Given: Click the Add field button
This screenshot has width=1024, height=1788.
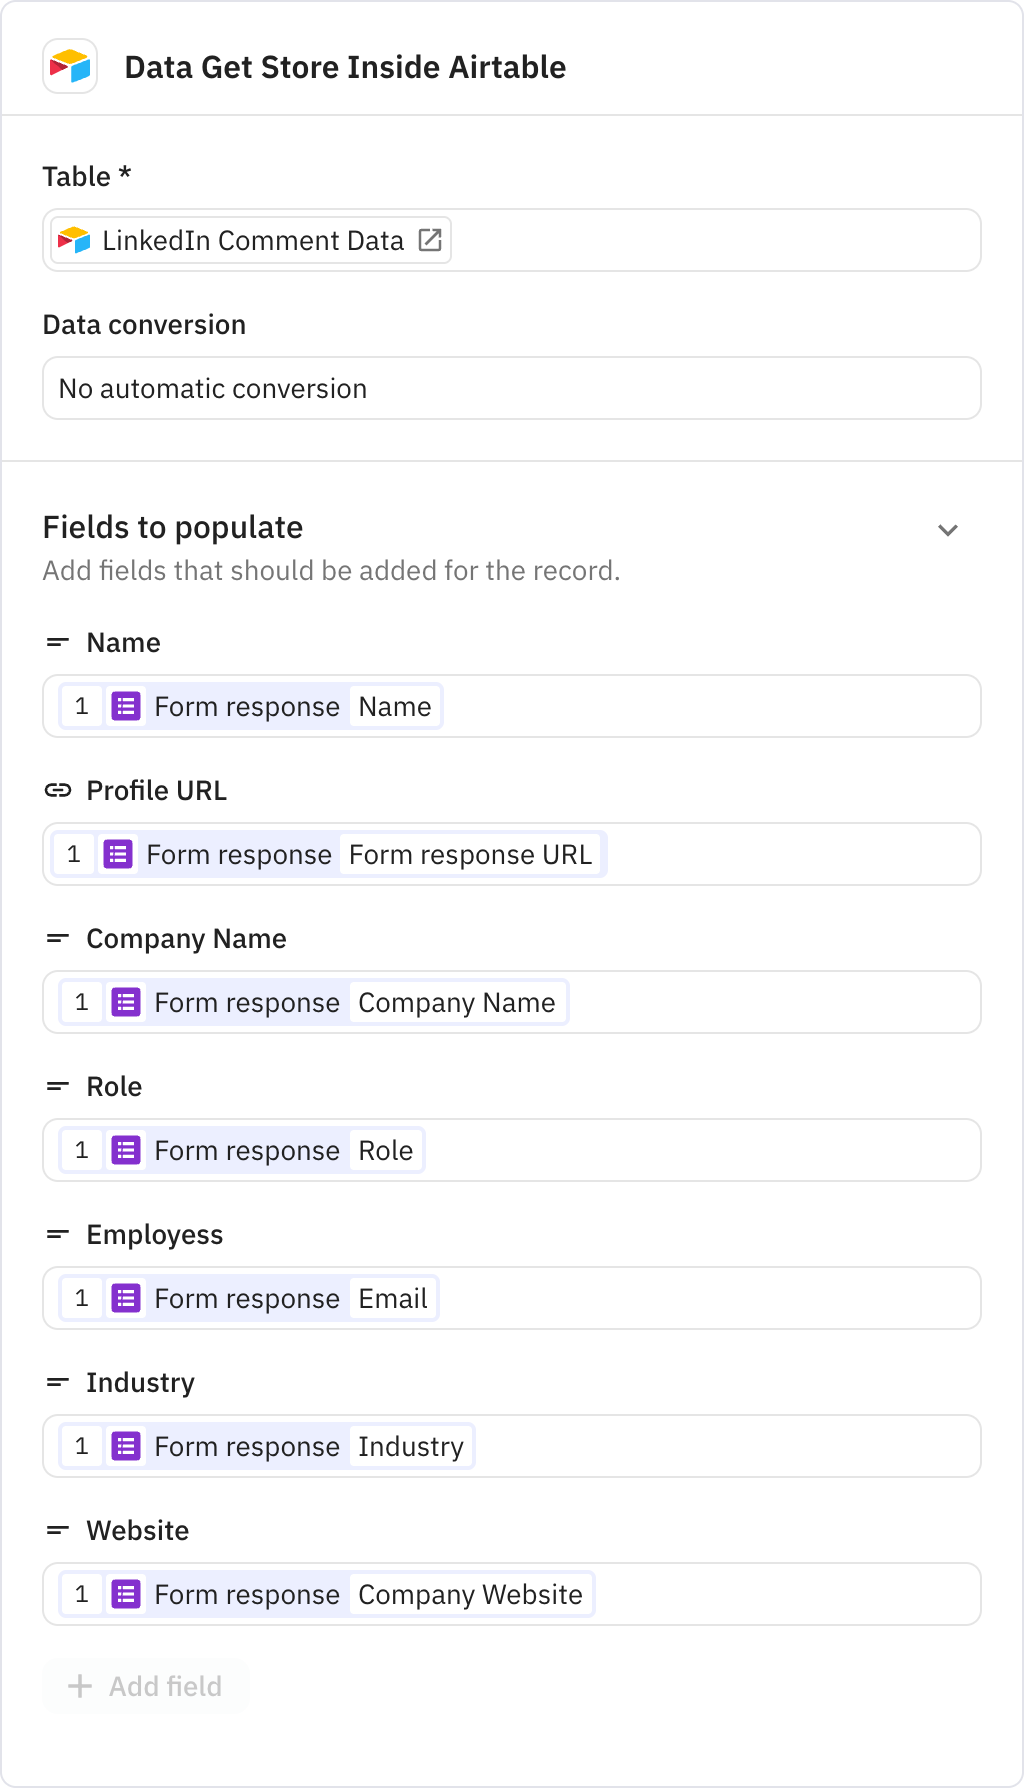Looking at the screenshot, I should (x=145, y=1686).
